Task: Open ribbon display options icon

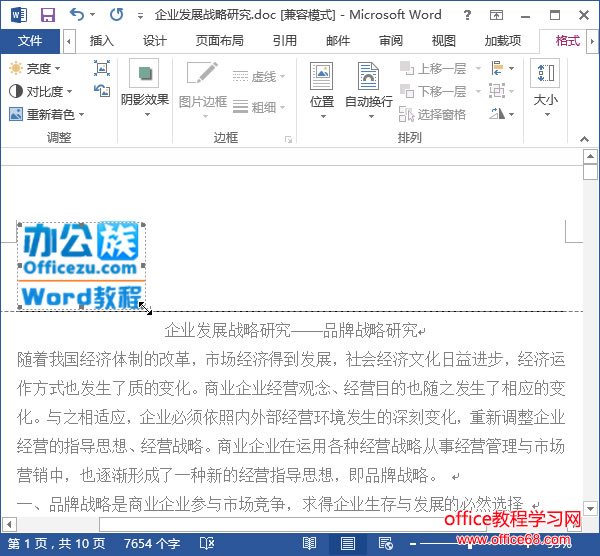Action: [x=496, y=15]
